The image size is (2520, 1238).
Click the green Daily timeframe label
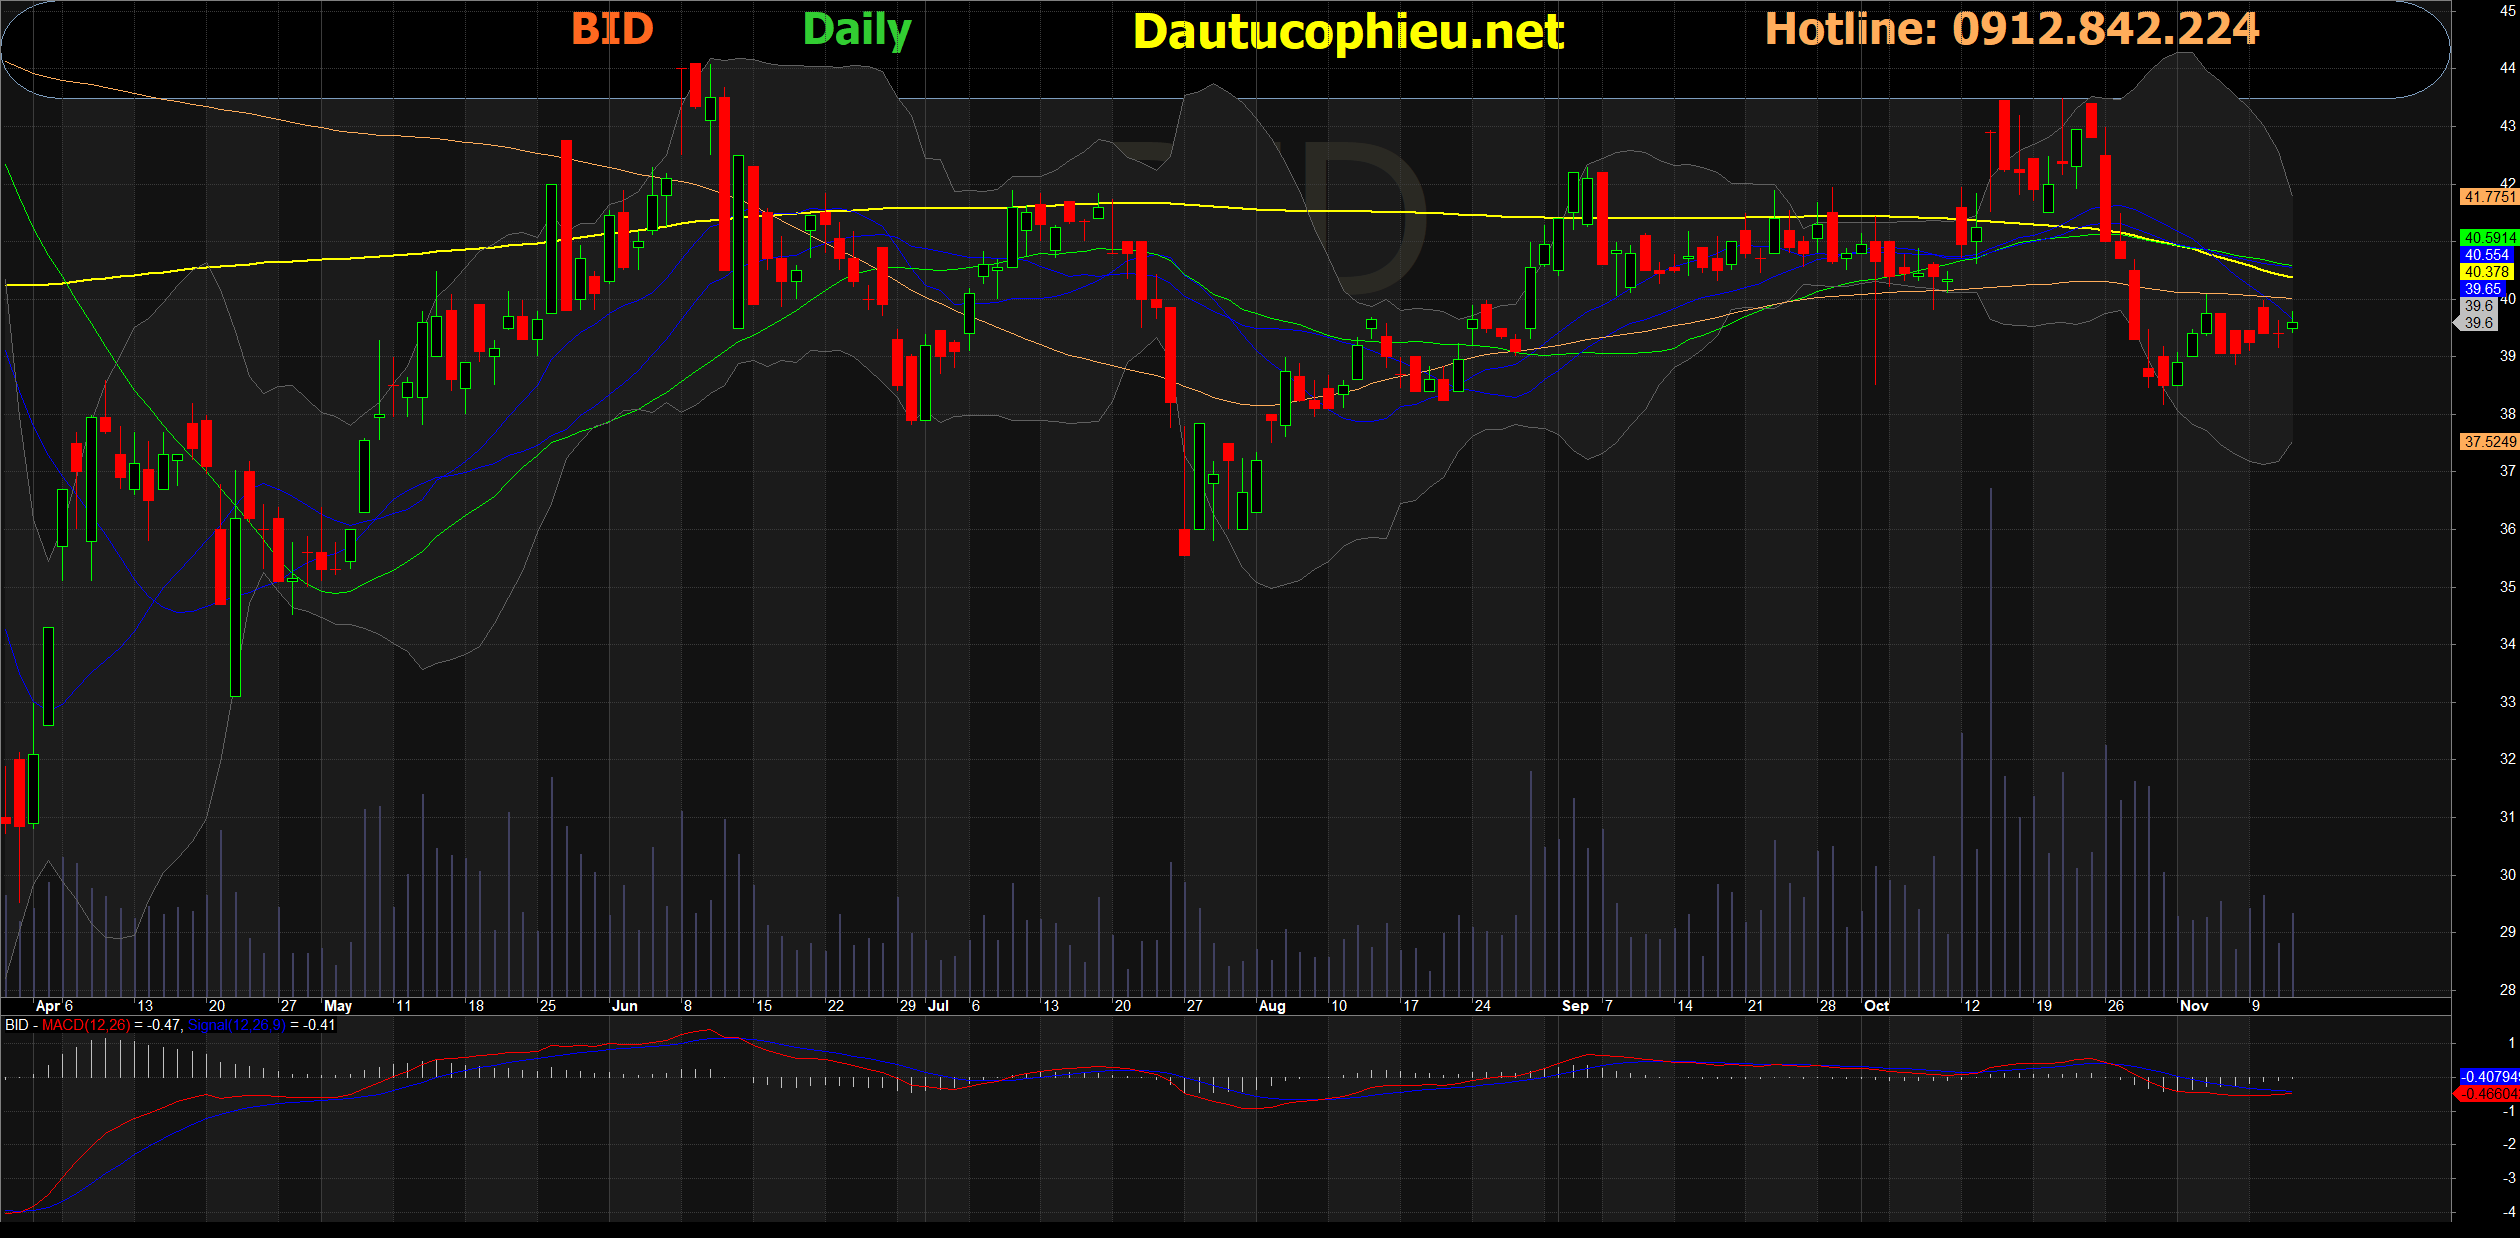click(857, 30)
